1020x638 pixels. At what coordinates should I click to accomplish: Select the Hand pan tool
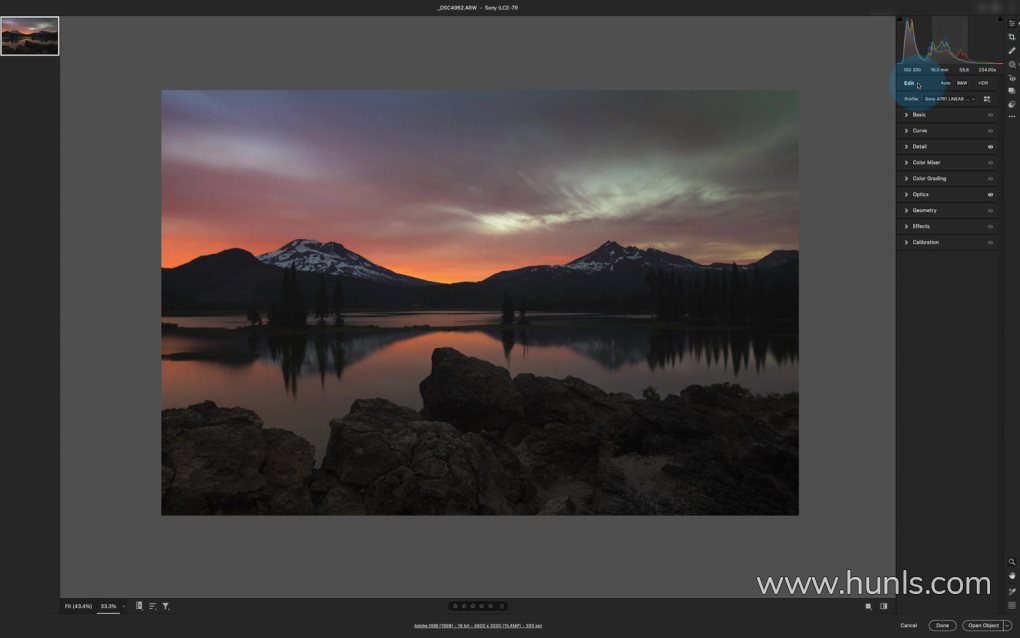coord(1012,576)
